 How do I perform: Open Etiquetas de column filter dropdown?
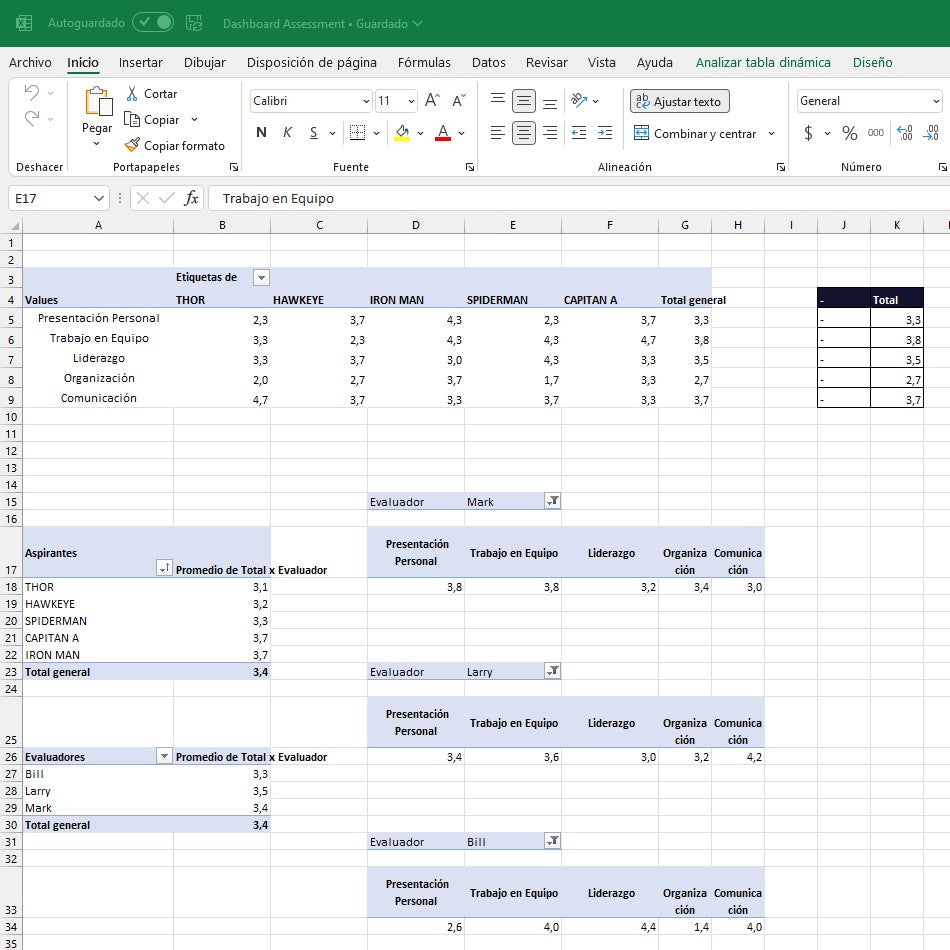point(261,277)
